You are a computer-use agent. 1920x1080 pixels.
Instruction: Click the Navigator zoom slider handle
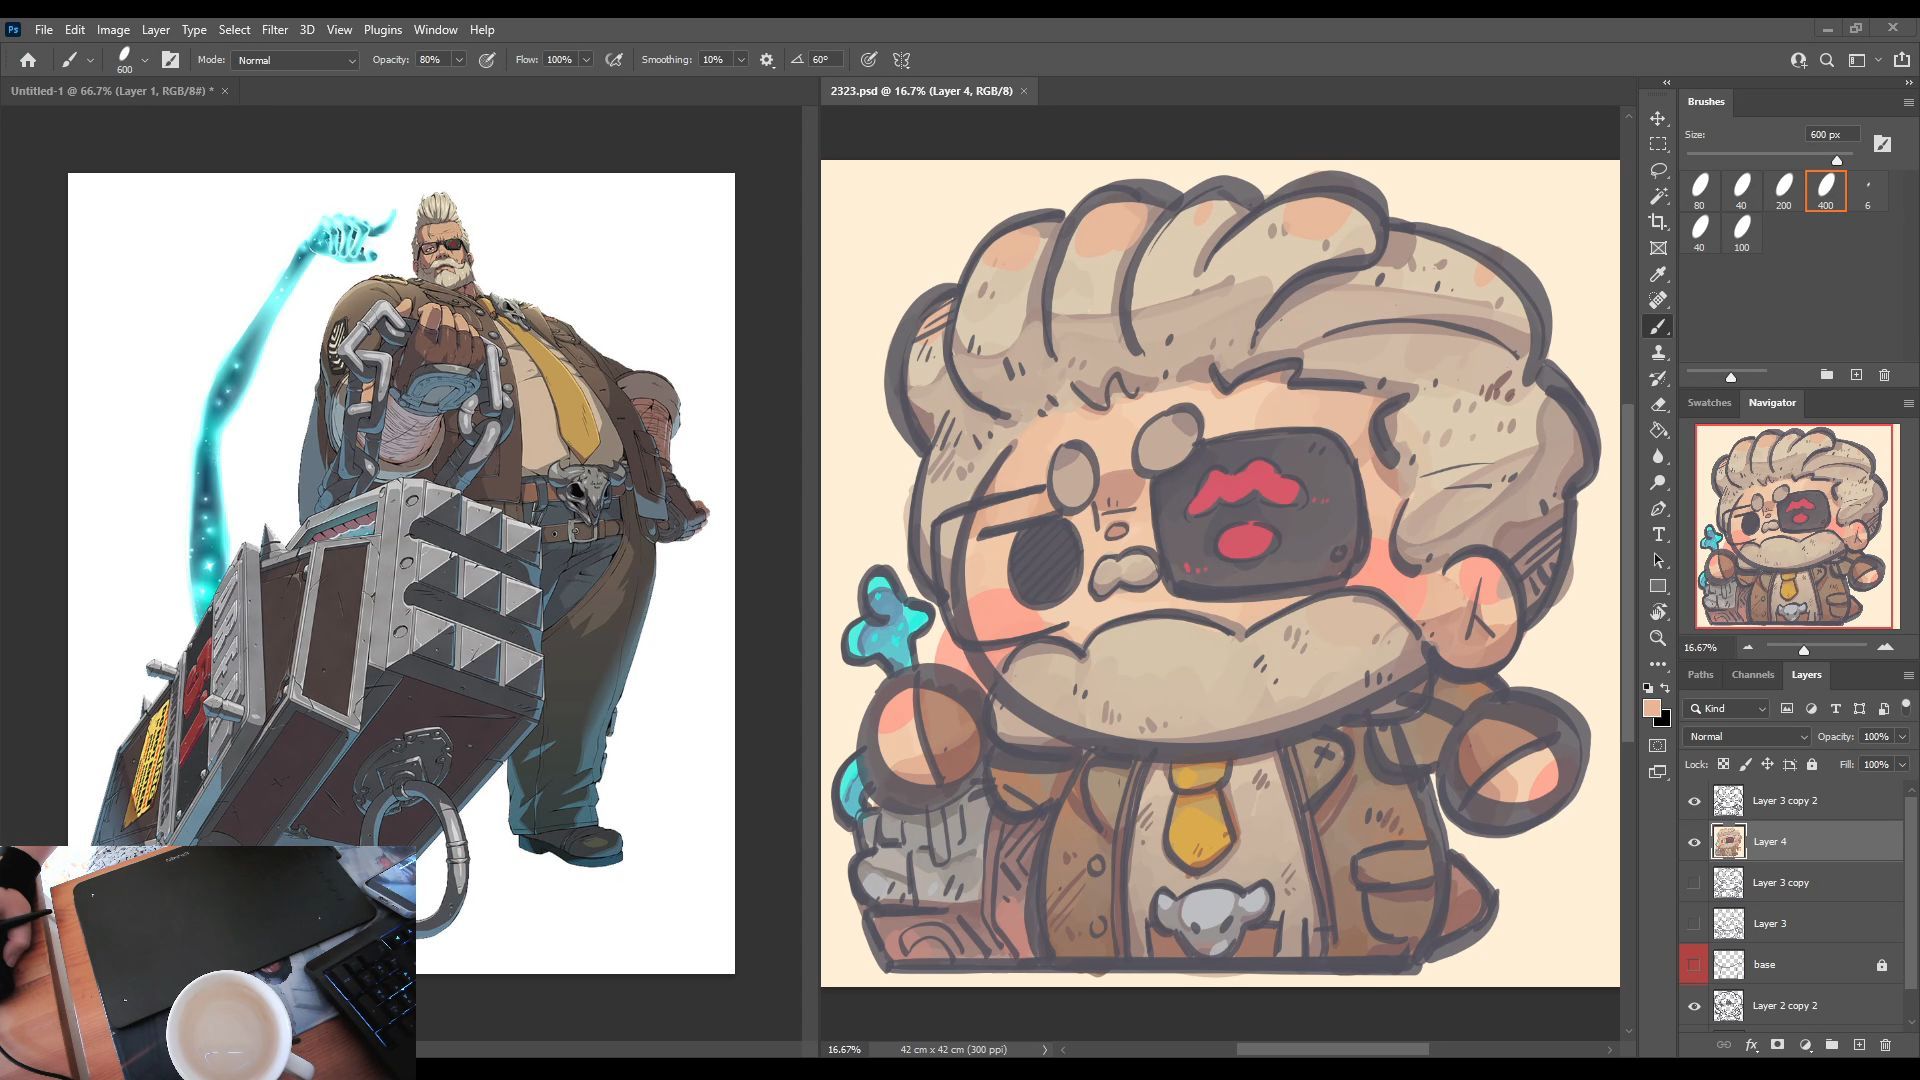(x=1804, y=650)
